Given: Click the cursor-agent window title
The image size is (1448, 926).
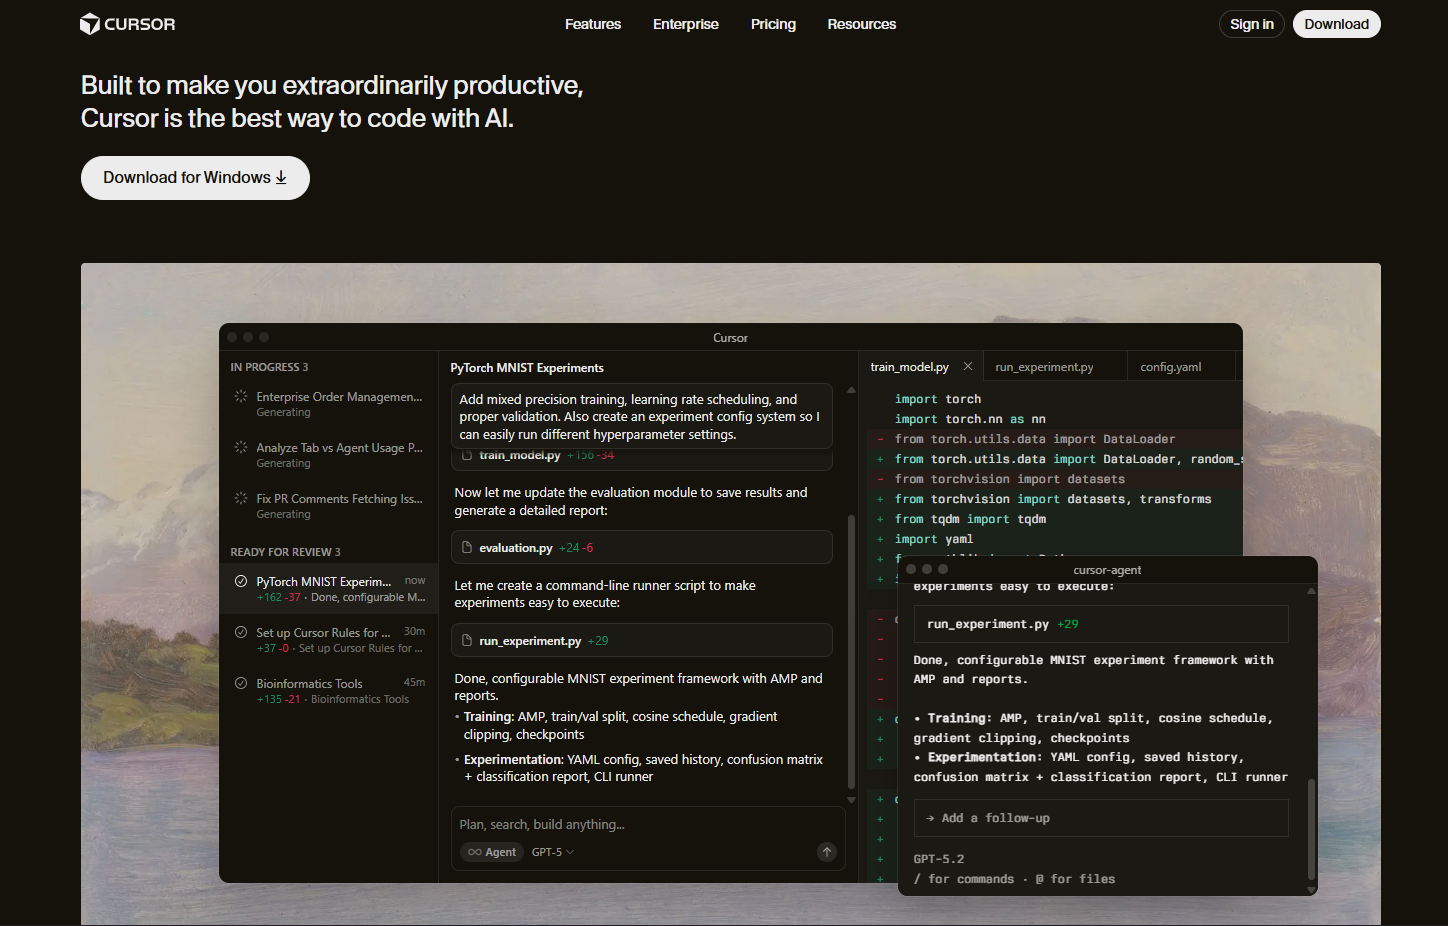Looking at the screenshot, I should point(1107,570).
